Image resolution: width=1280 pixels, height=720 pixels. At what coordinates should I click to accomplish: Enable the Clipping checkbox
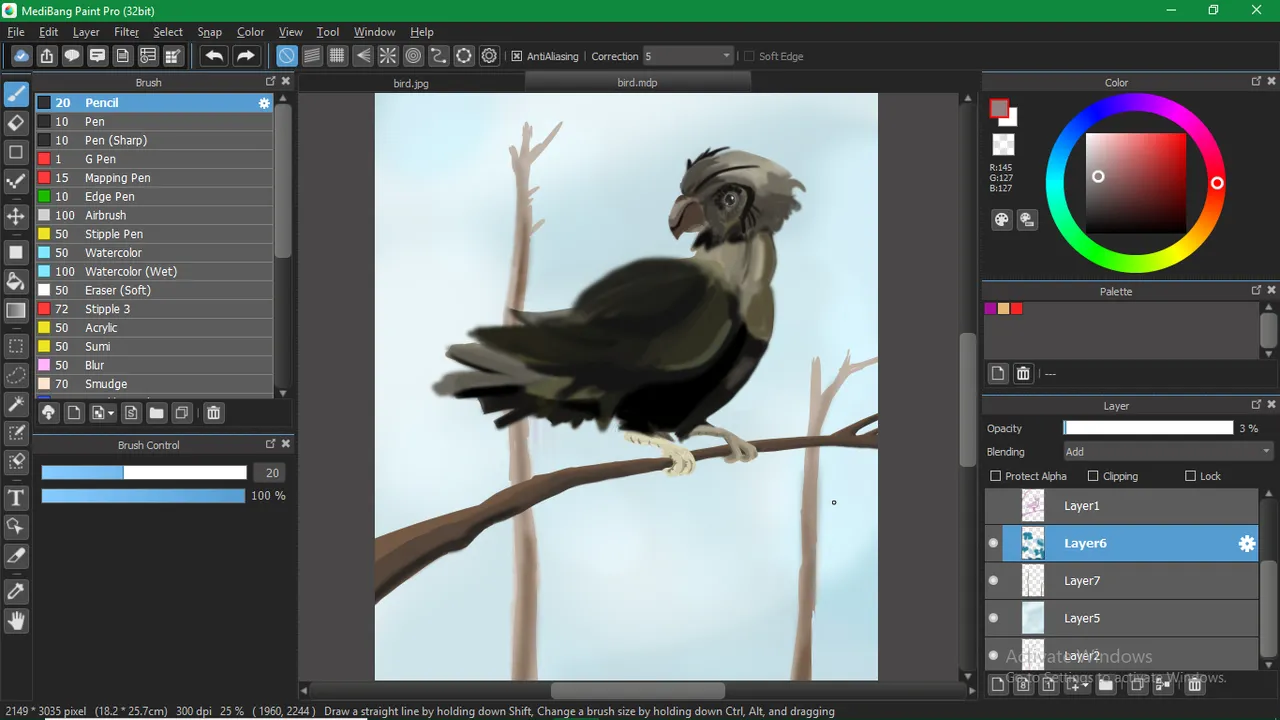point(1093,476)
